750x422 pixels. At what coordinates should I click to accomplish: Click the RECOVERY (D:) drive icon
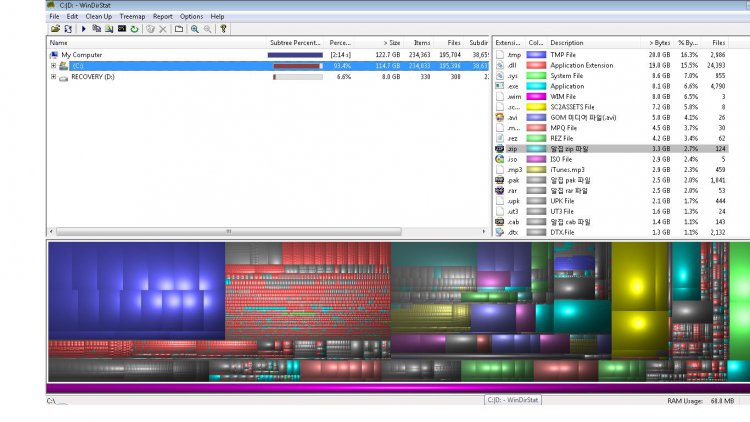click(63, 77)
